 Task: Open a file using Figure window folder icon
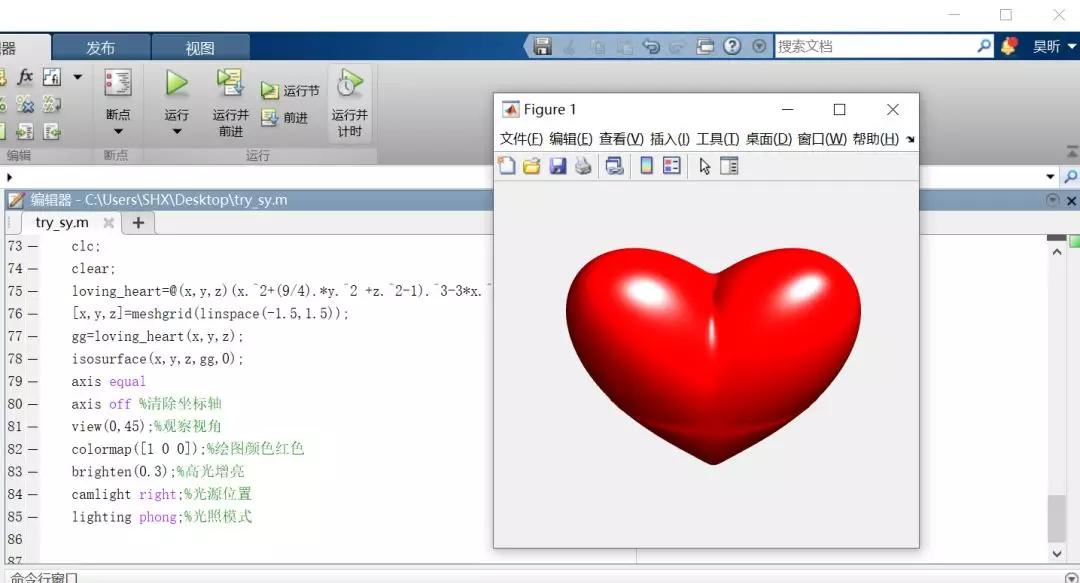[532, 165]
